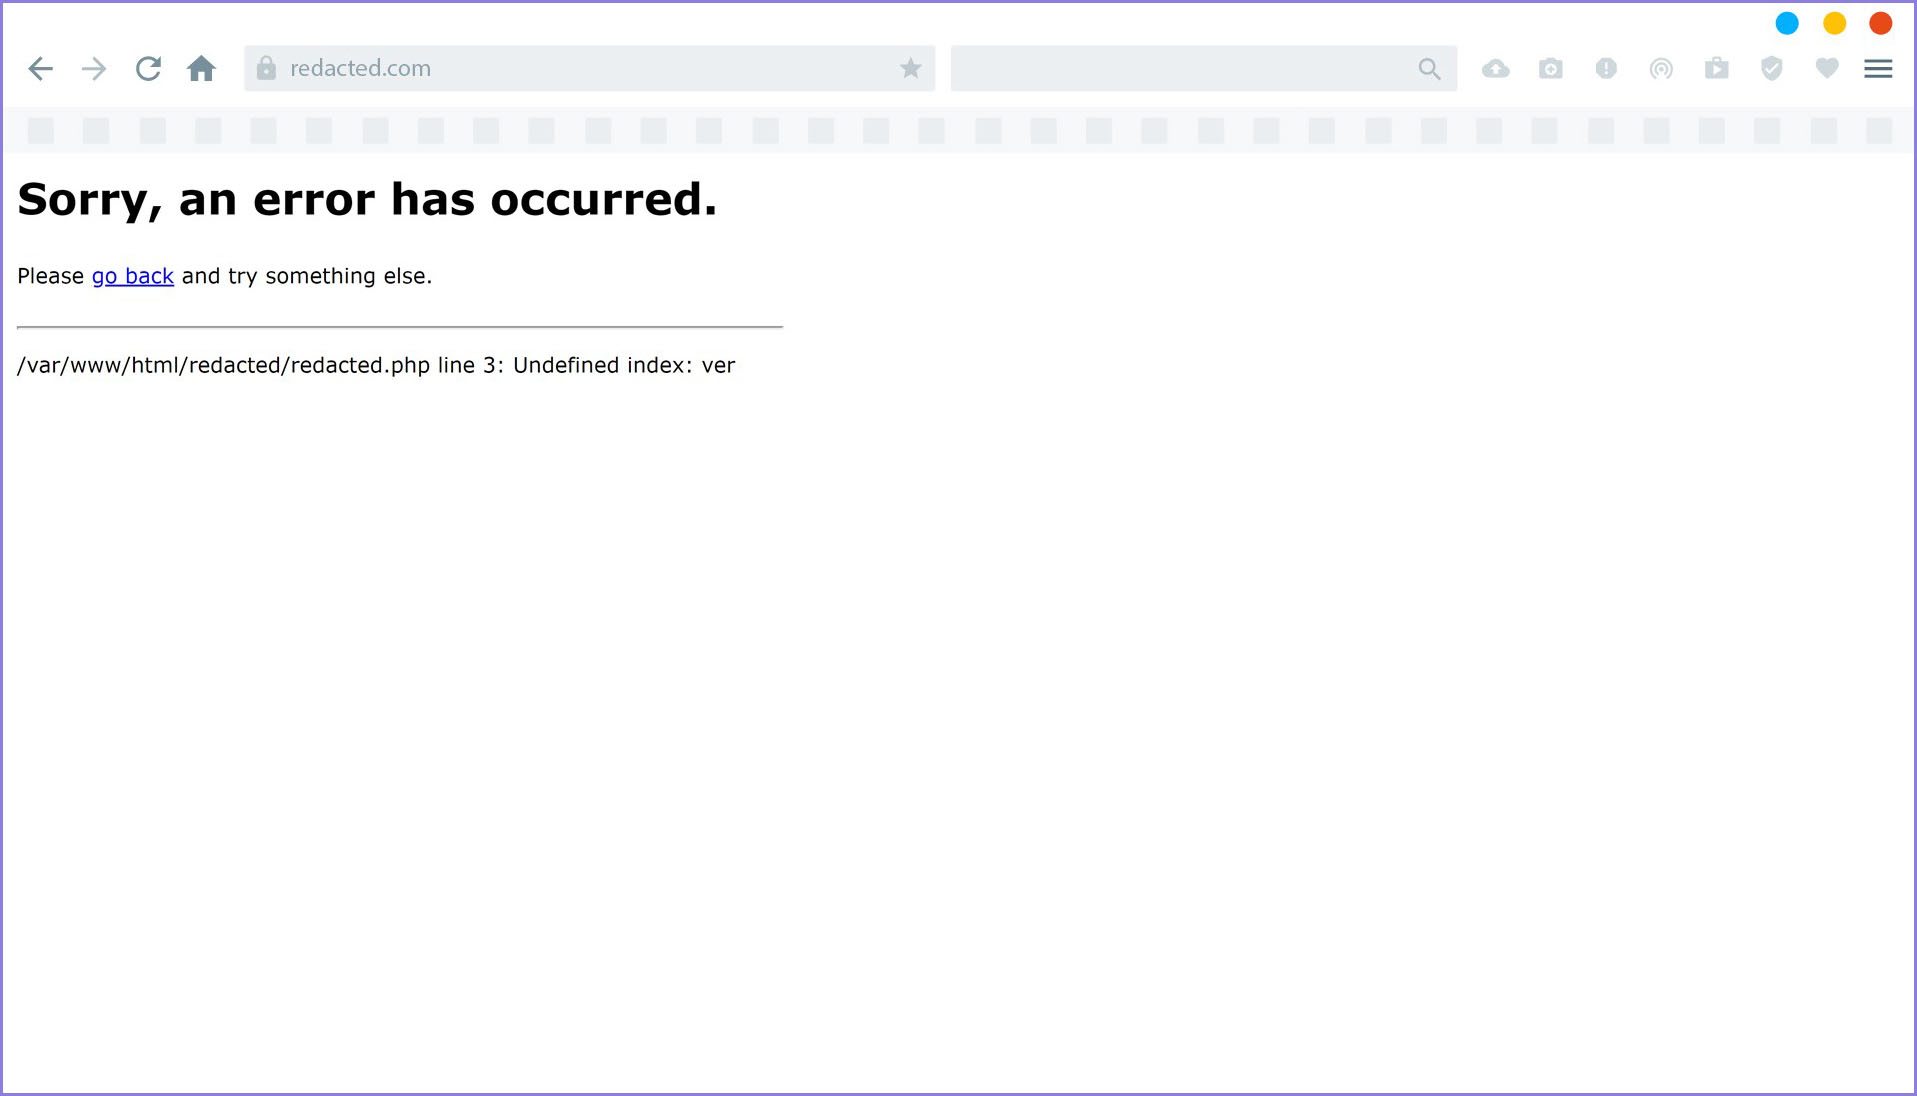Image resolution: width=1917 pixels, height=1096 pixels.
Task: Click the yellow window control dot
Action: coord(1834,22)
